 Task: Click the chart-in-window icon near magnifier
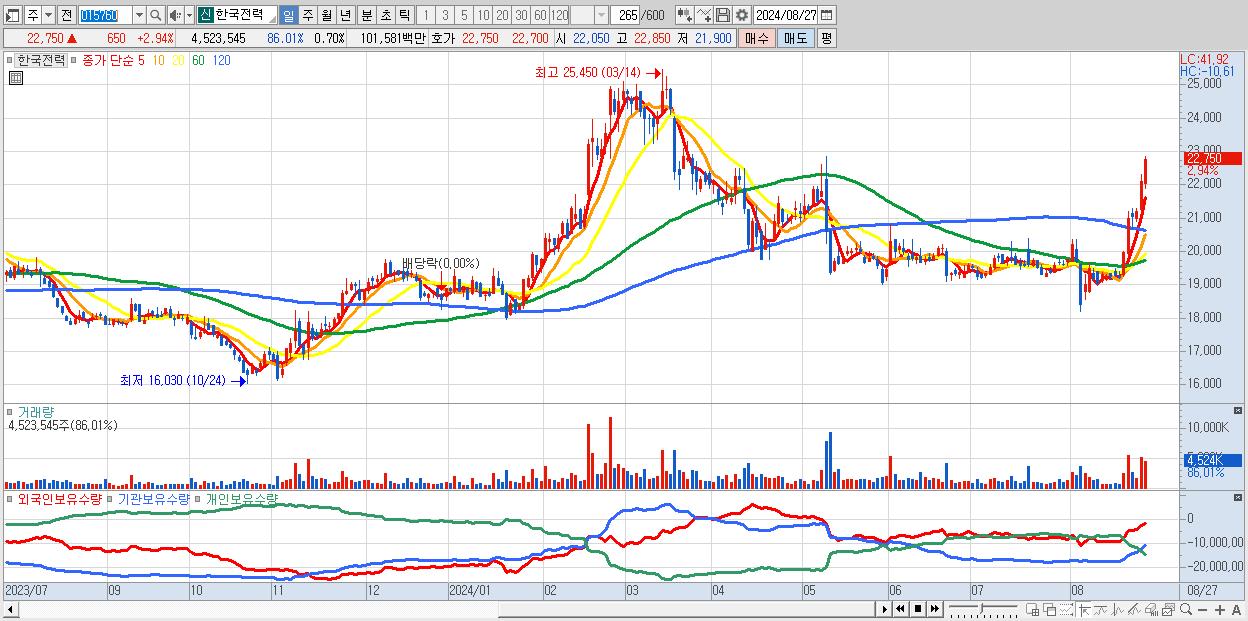[1168, 609]
